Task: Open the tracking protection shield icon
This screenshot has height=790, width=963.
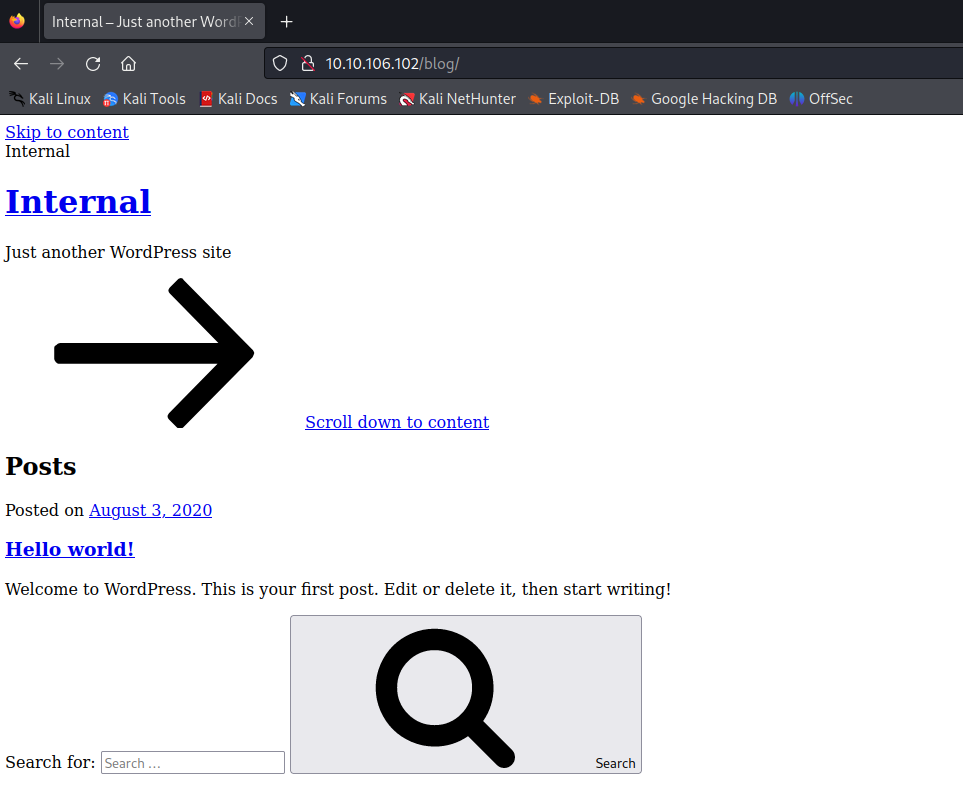Action: coord(280,63)
